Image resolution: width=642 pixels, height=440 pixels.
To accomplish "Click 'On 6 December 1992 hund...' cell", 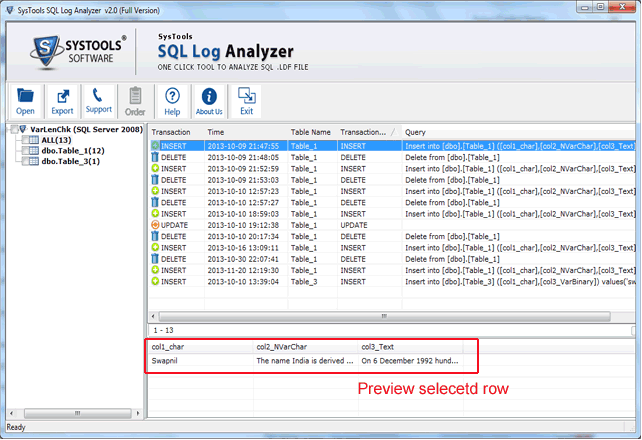I will pyautogui.click(x=411, y=361).
